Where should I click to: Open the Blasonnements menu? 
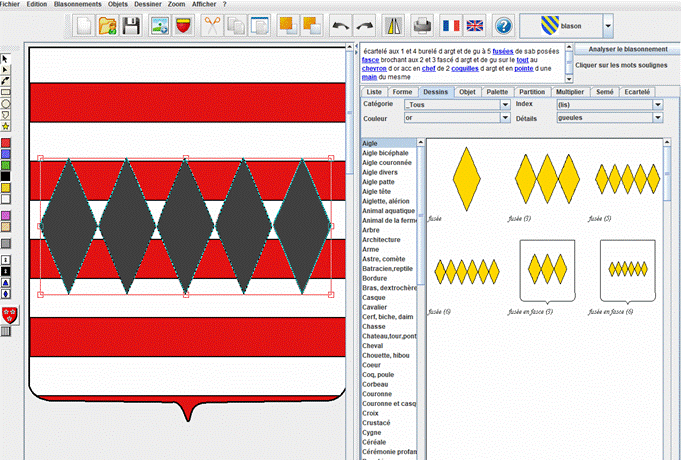tap(77, 4)
